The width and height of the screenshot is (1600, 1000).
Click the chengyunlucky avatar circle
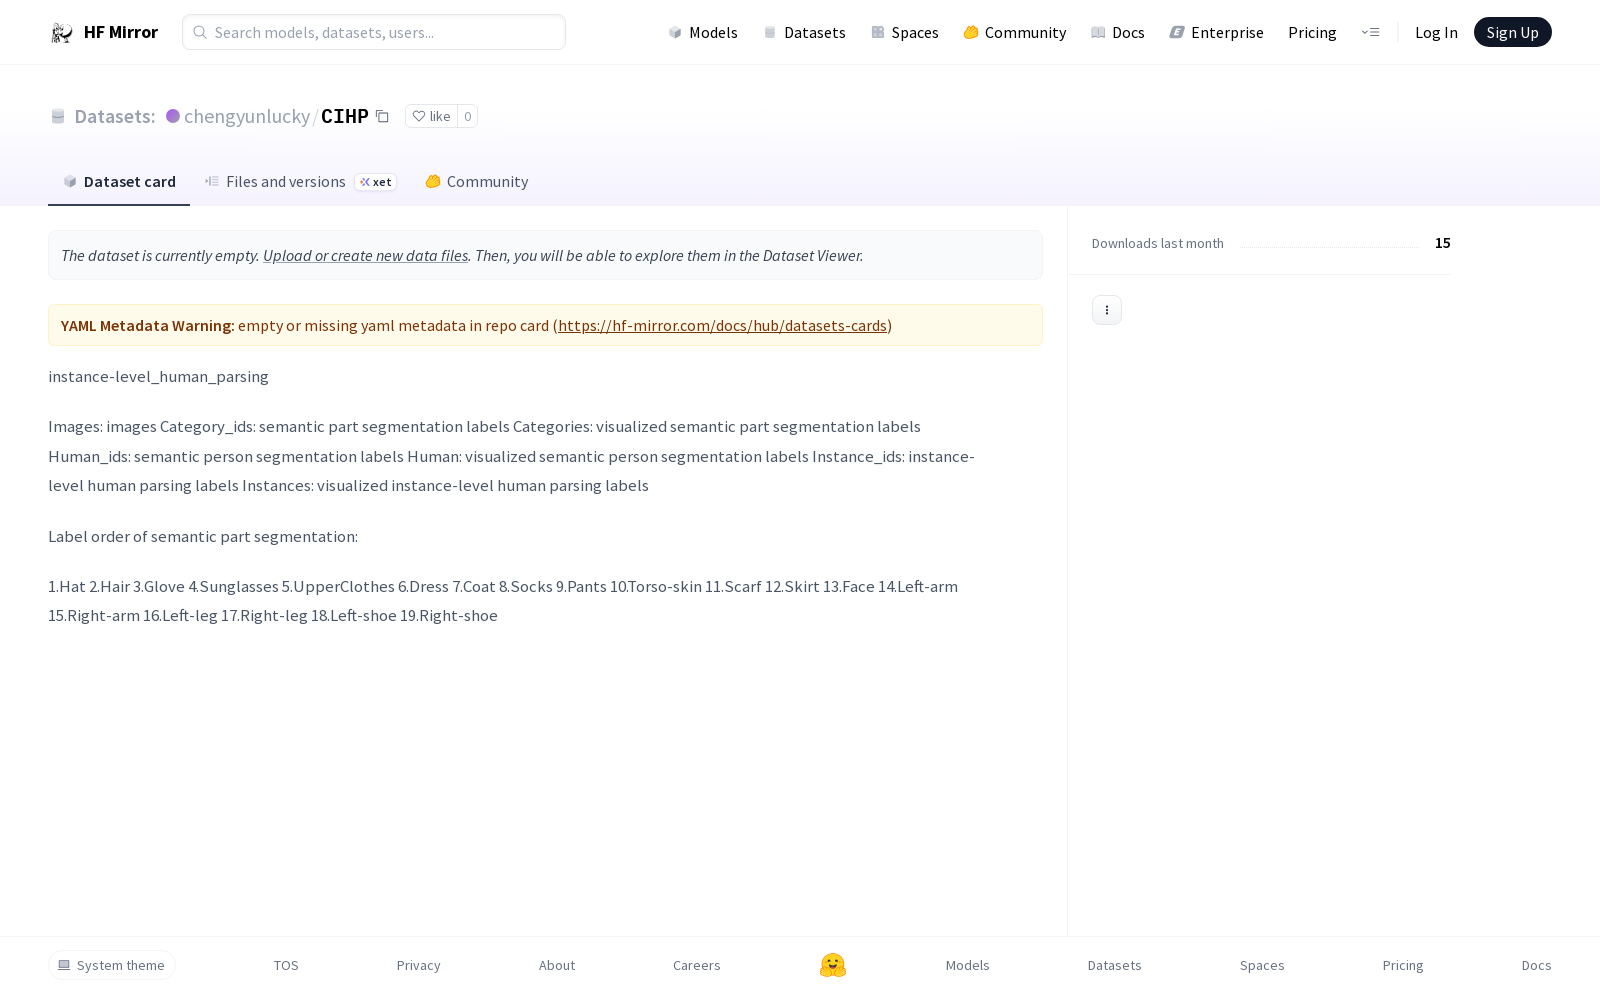click(x=173, y=116)
